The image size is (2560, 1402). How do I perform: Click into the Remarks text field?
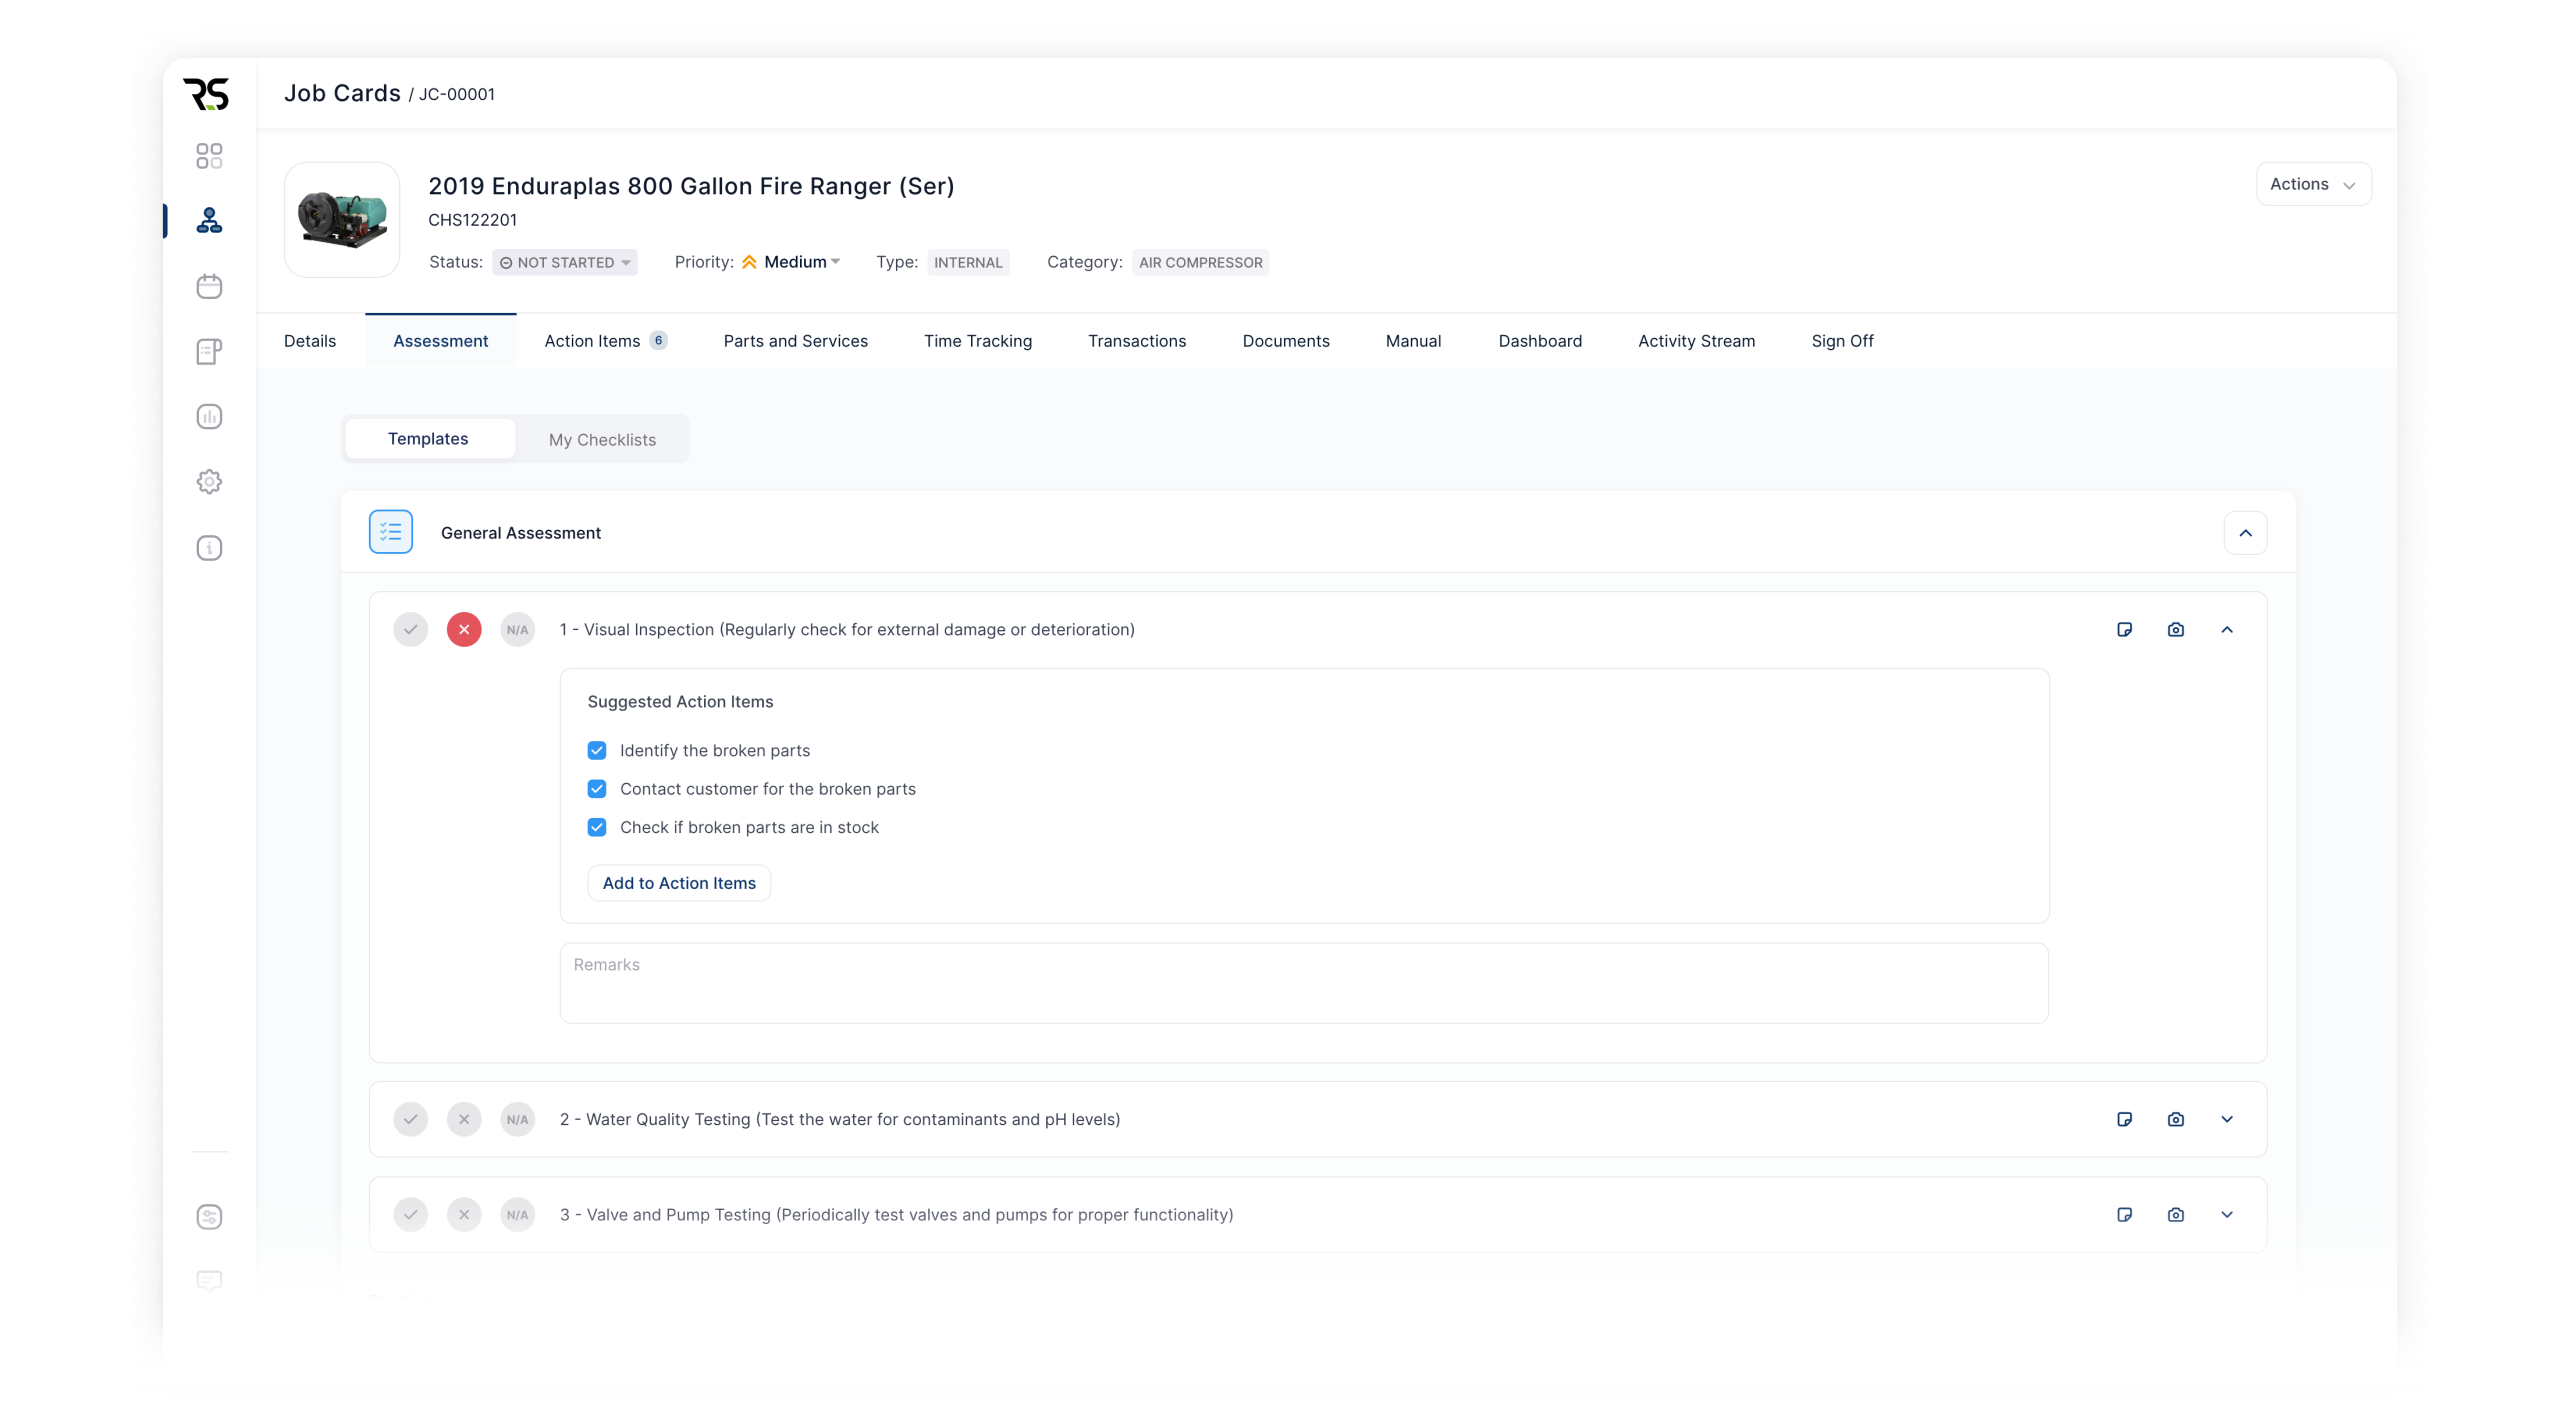1304,983
